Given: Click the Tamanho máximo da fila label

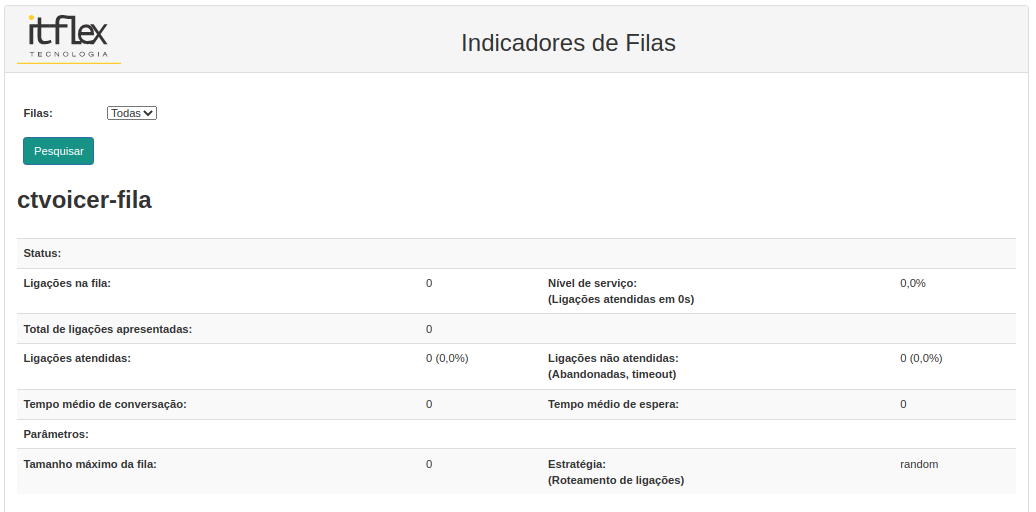Looking at the screenshot, I should (x=90, y=464).
